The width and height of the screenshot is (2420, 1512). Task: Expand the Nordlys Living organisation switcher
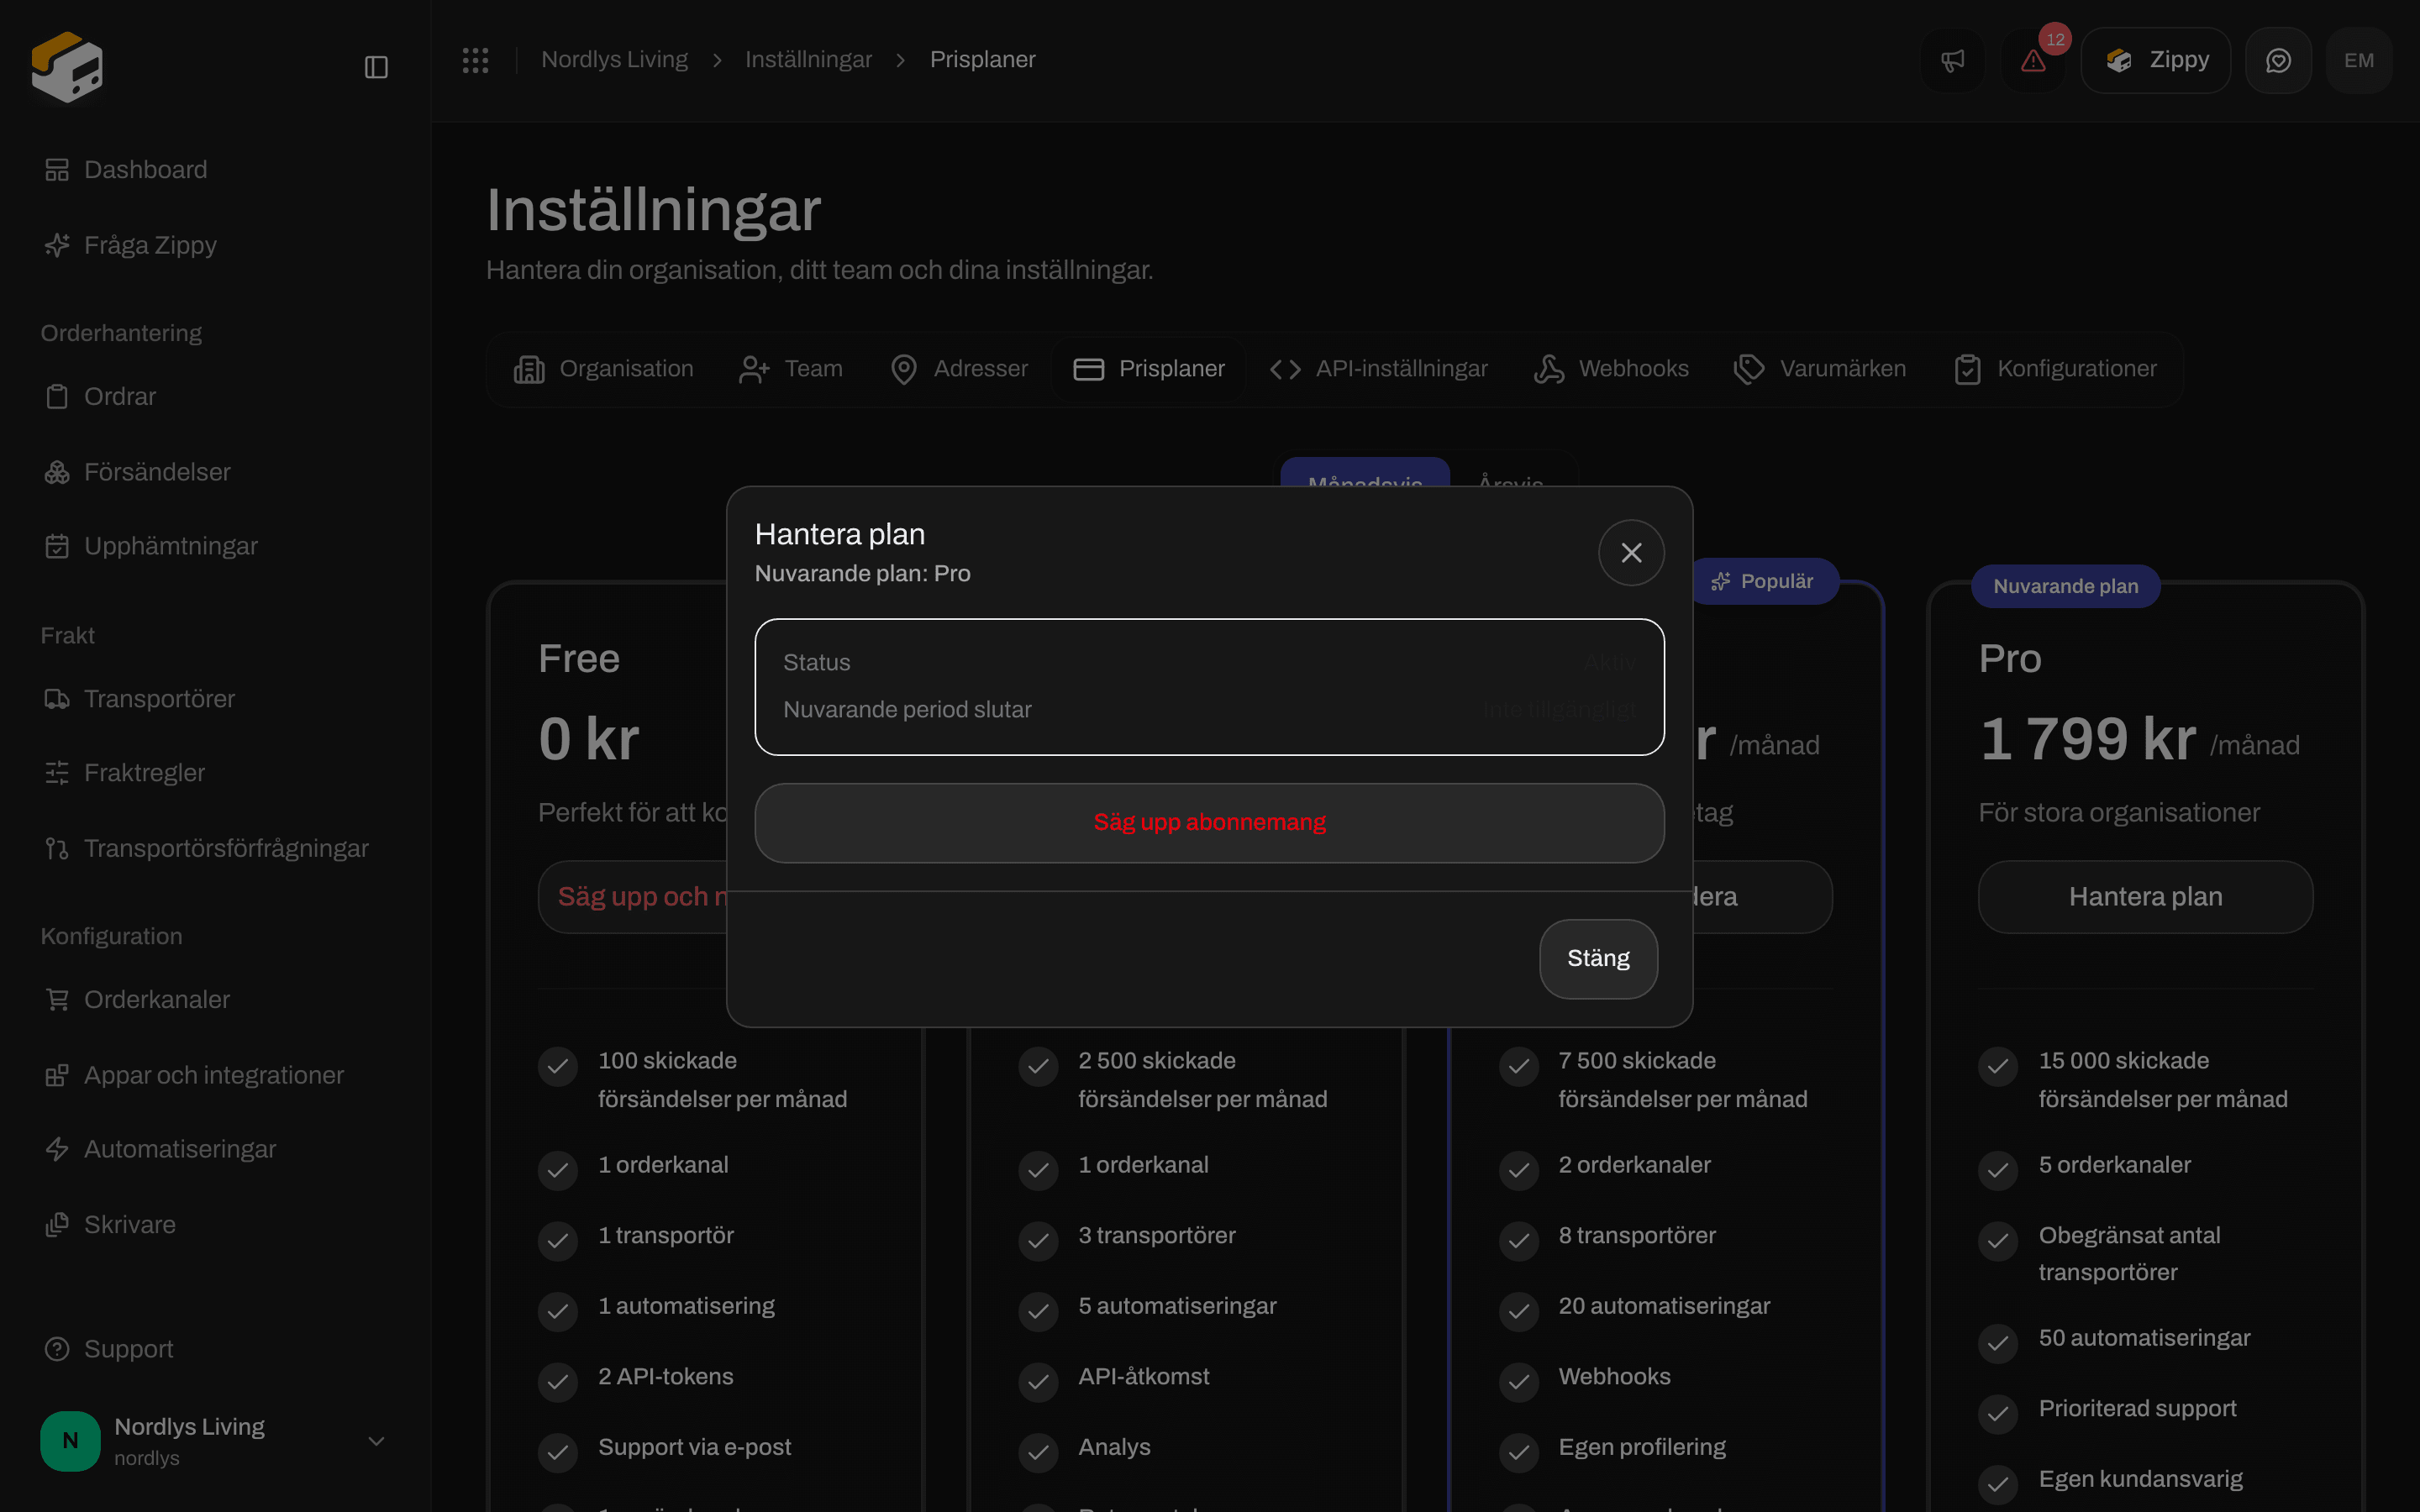tap(214, 1441)
